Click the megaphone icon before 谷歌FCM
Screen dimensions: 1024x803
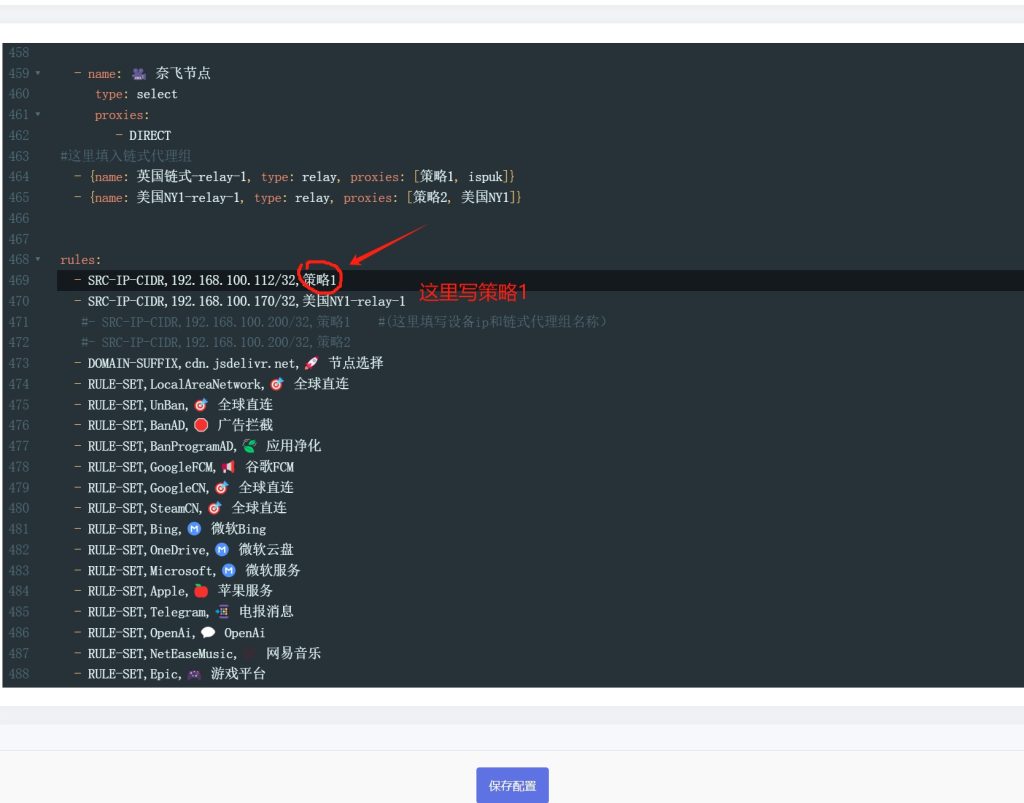228,467
